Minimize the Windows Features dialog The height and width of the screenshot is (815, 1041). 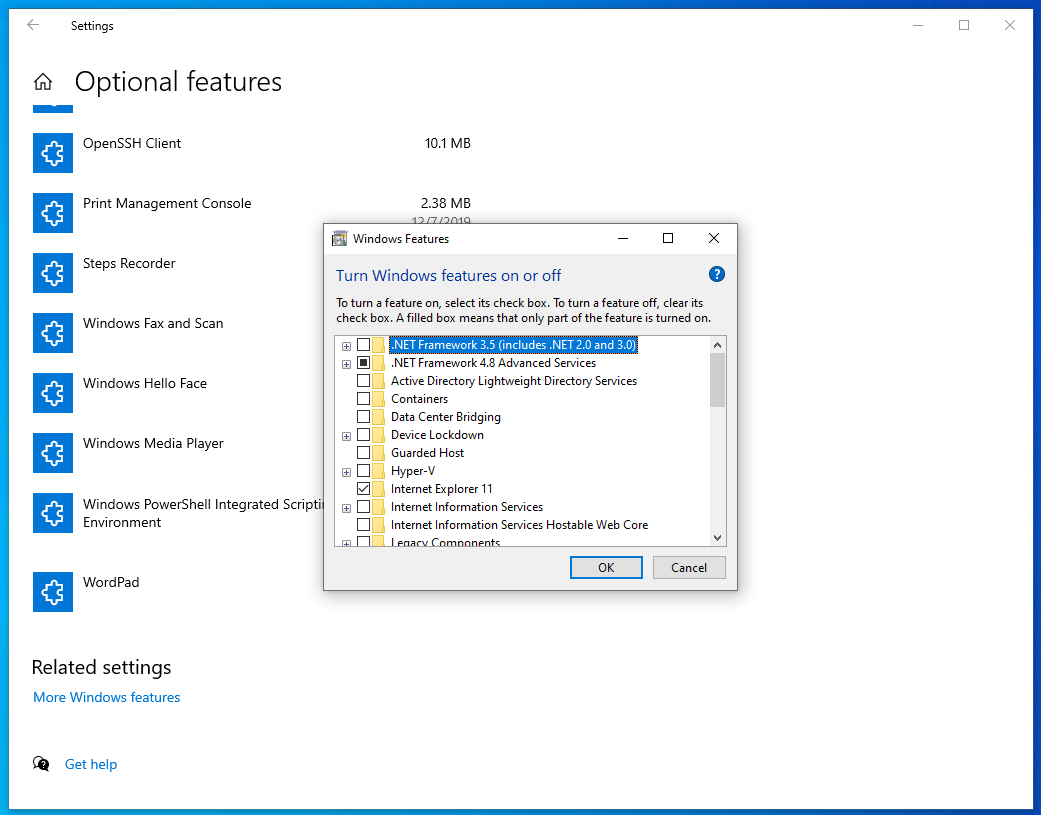tap(623, 238)
